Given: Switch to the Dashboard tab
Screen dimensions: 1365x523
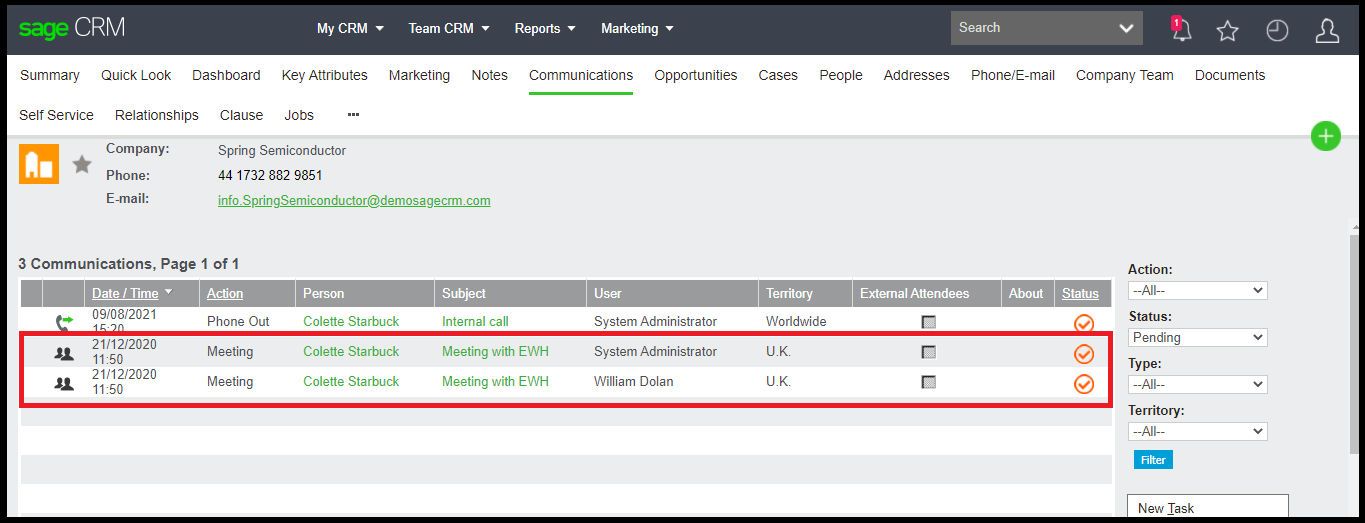Looking at the screenshot, I should tap(226, 75).
